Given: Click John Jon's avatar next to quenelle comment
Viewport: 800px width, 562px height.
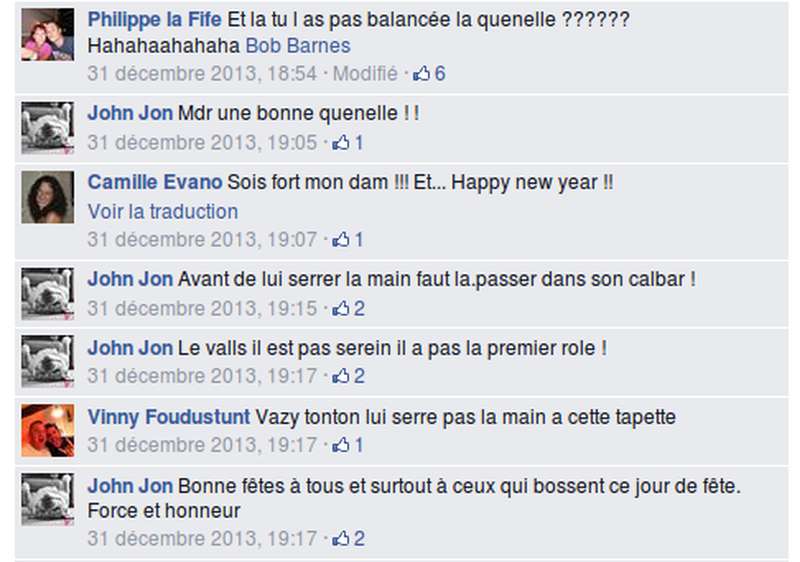Looking at the screenshot, I should [x=47, y=128].
